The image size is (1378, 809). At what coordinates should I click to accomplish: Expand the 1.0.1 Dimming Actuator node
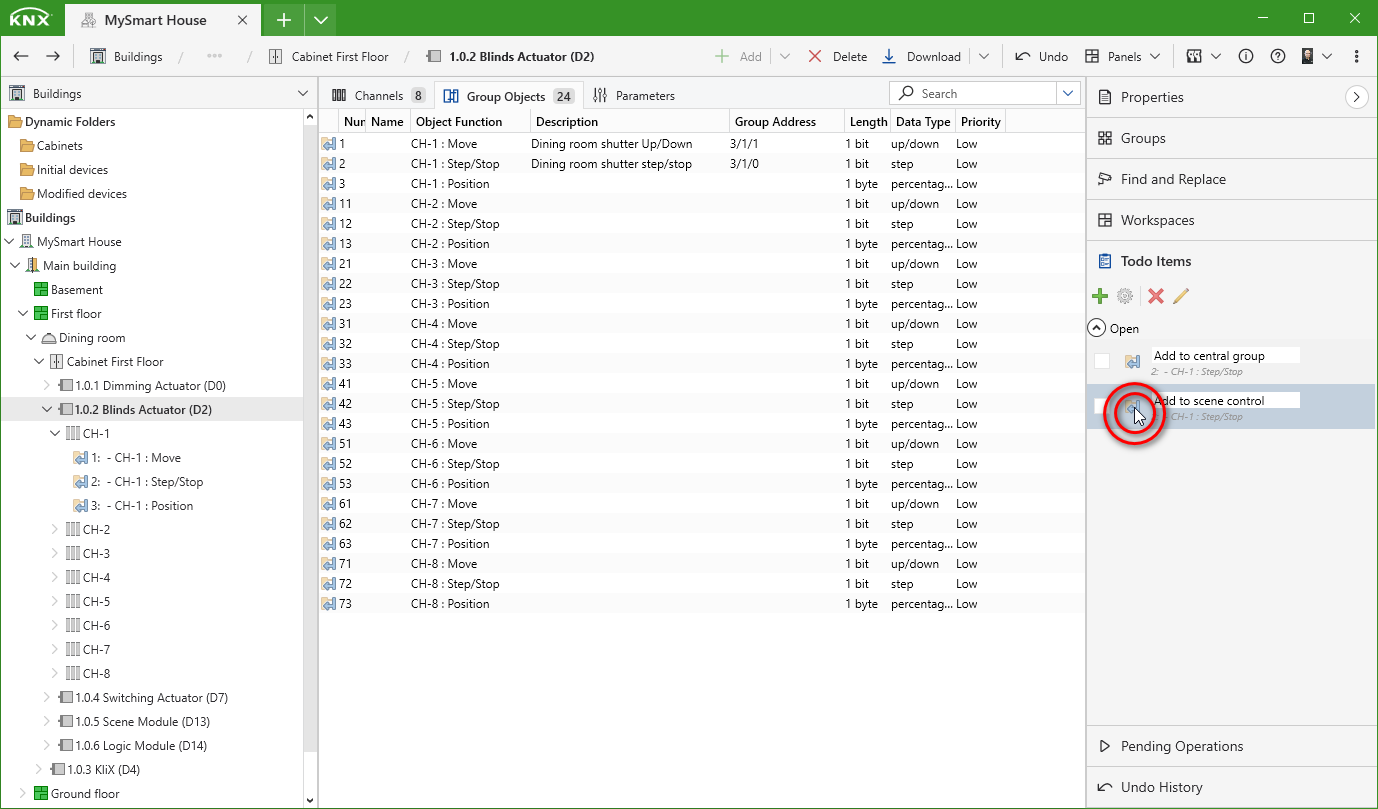[46, 386]
